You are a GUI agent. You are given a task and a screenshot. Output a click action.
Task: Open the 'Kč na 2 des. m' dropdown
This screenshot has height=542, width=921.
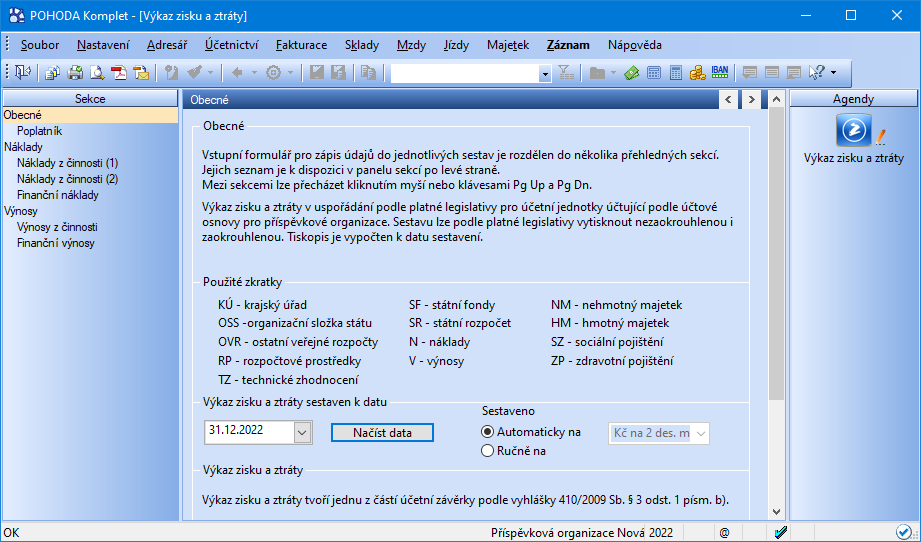tap(700, 433)
